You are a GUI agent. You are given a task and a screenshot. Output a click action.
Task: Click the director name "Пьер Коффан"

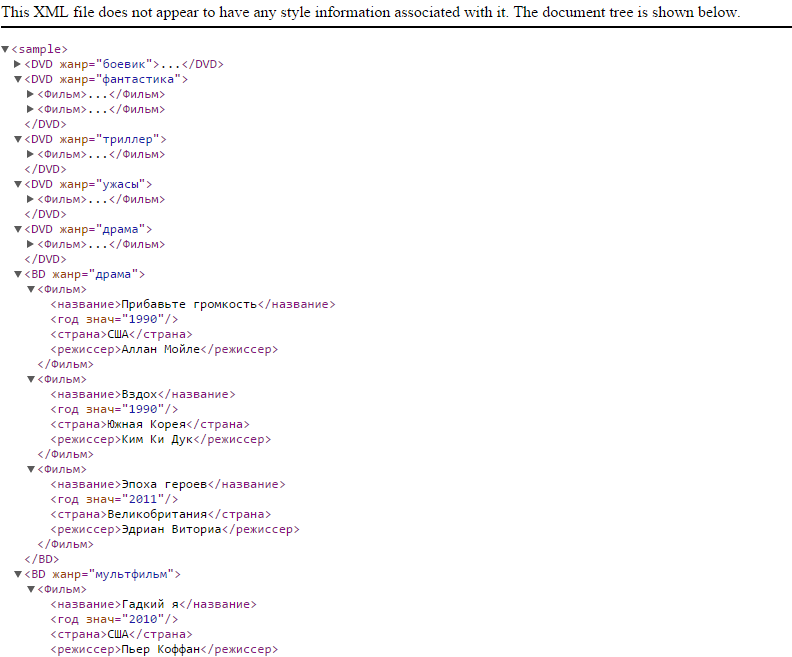161,649
